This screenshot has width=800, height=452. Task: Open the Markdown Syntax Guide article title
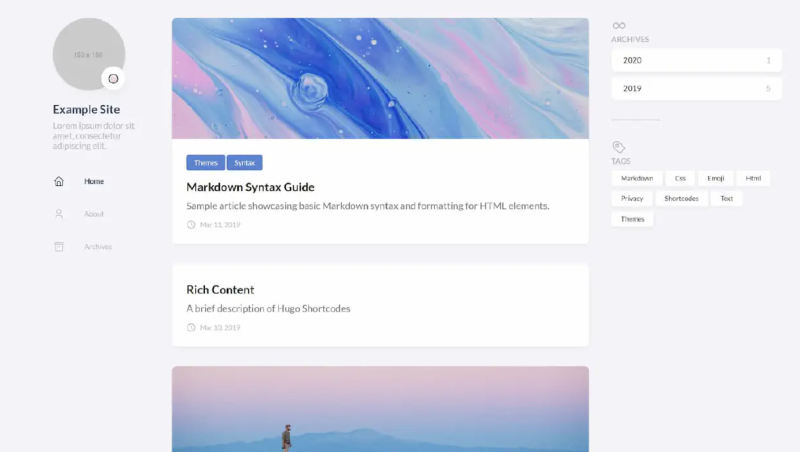tap(250, 187)
